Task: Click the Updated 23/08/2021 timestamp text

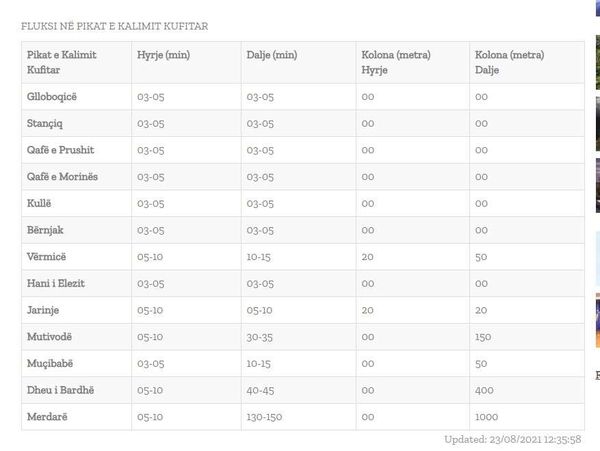Action: click(512, 440)
